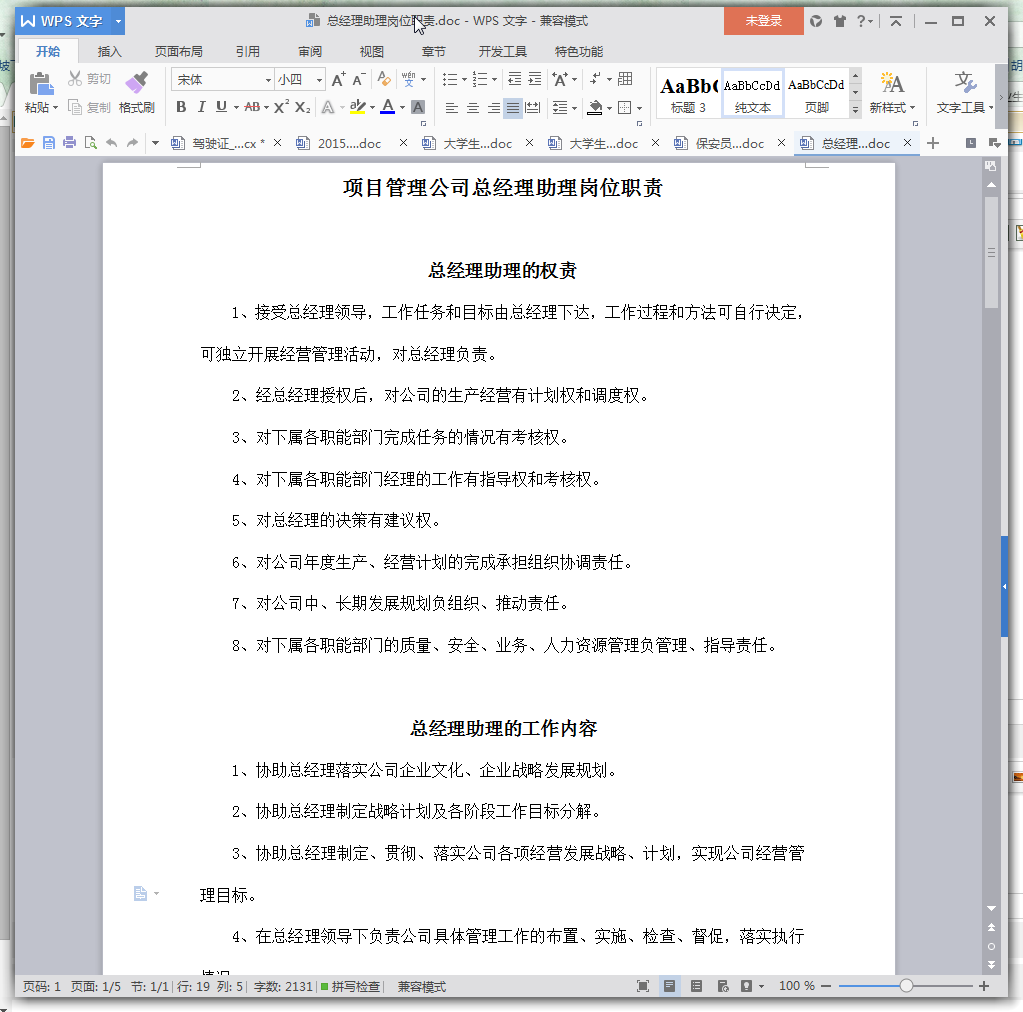This screenshot has height=1012, width=1023.
Task: Toggle eye protection mode bulb icon
Action: [x=746, y=986]
